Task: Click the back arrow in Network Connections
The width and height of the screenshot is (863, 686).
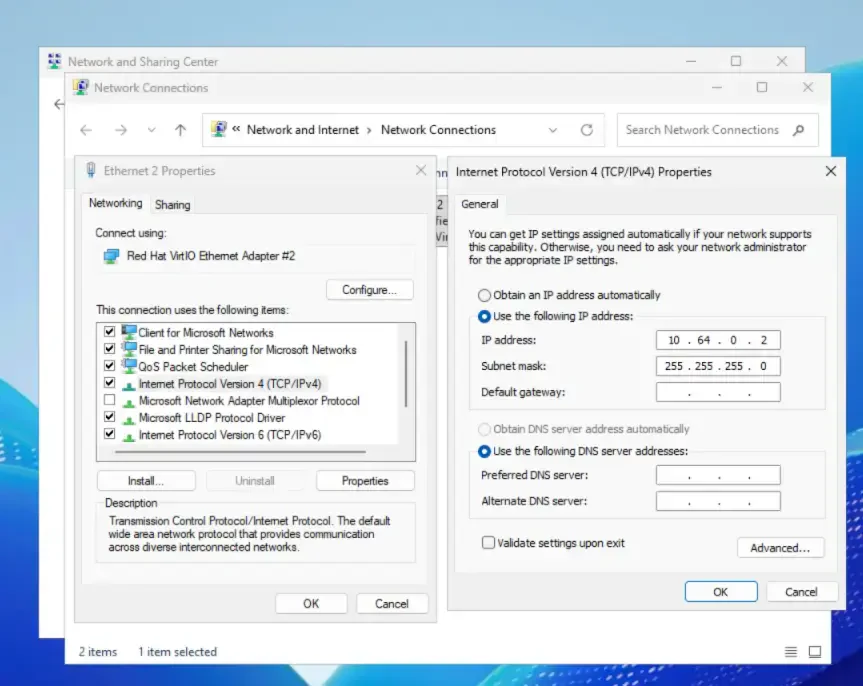Action: pyautogui.click(x=86, y=130)
